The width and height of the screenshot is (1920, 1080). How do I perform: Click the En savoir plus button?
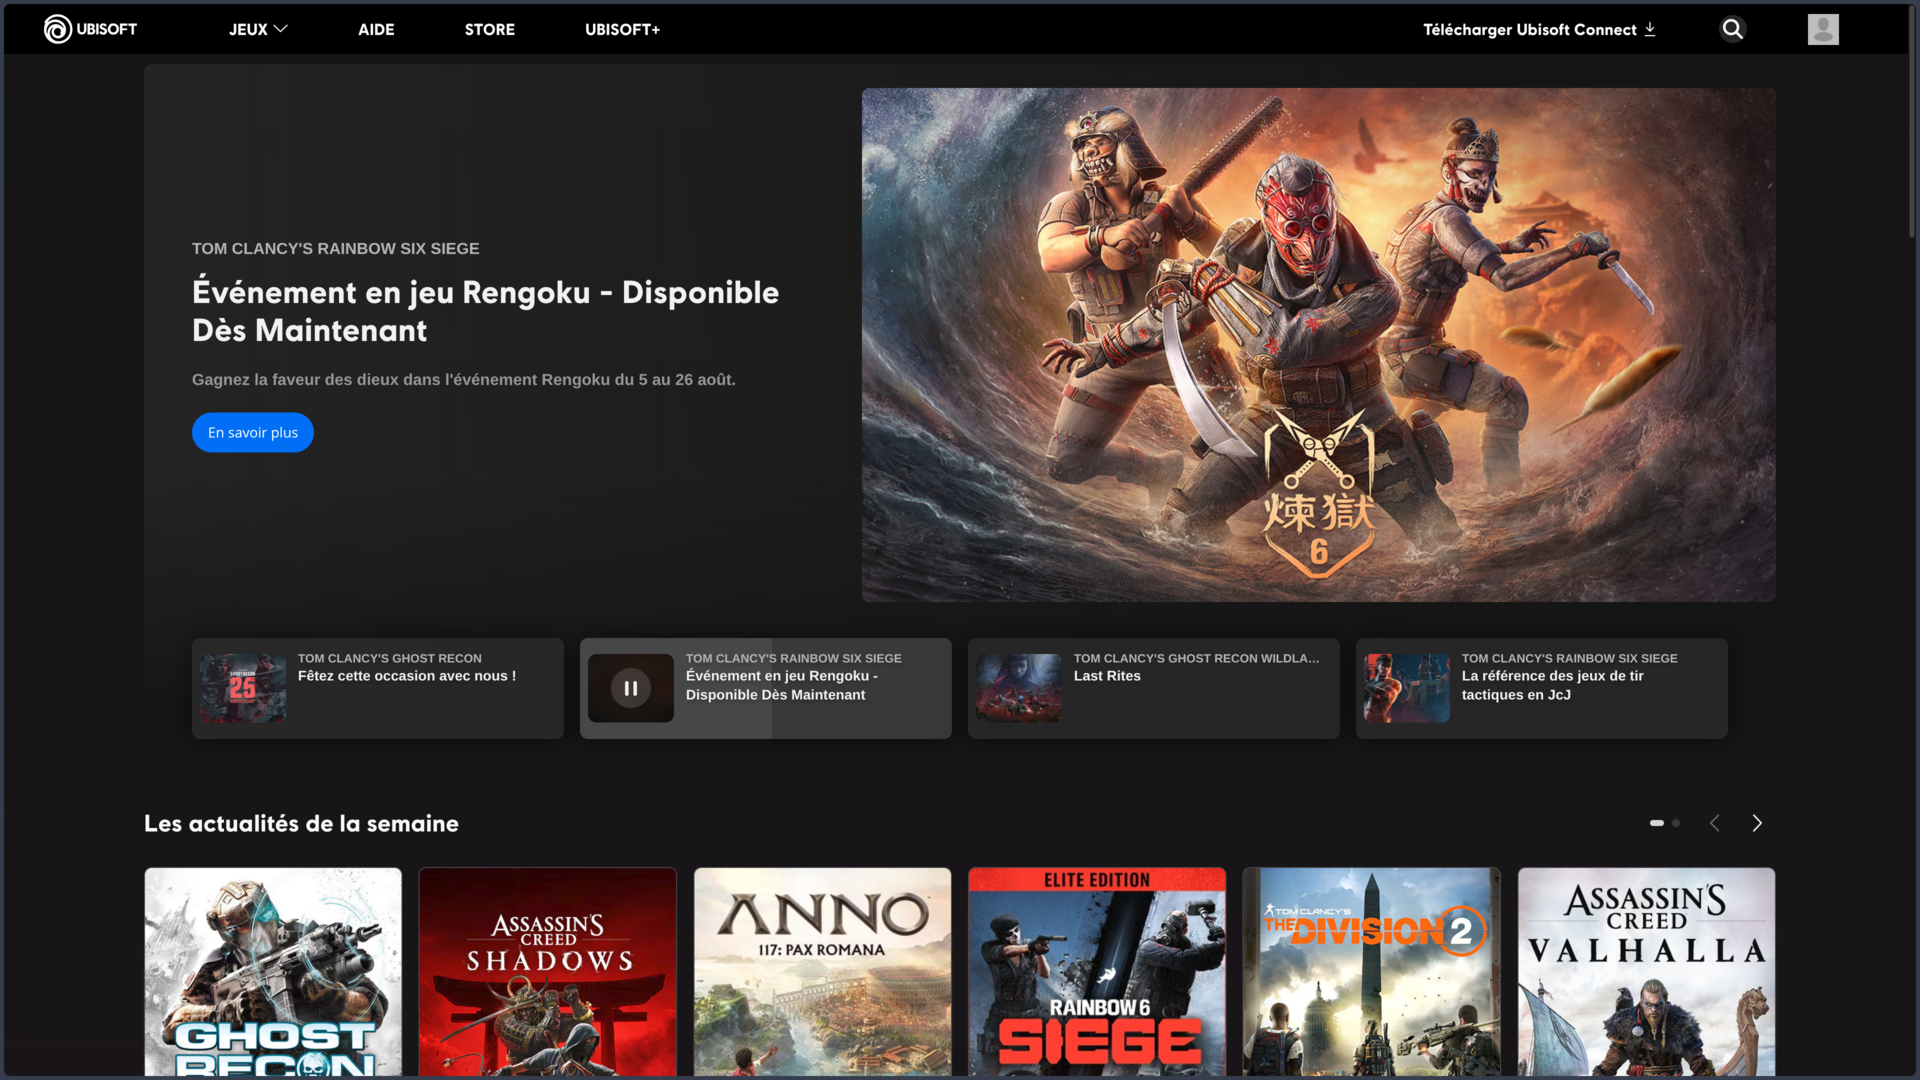point(253,432)
